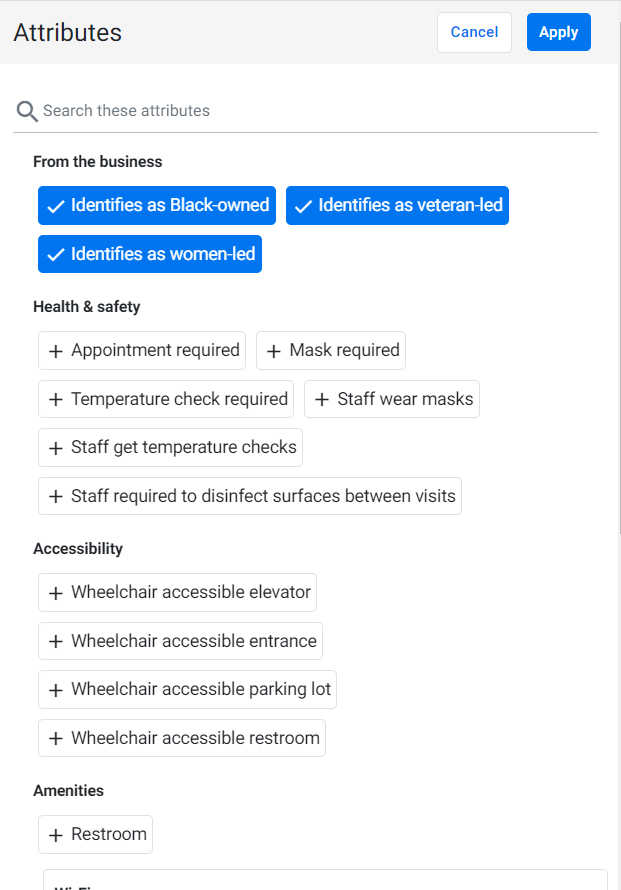The height and width of the screenshot is (890, 621).
Task: Select Wheelchair accessible entrance attribute
Action: point(181,641)
